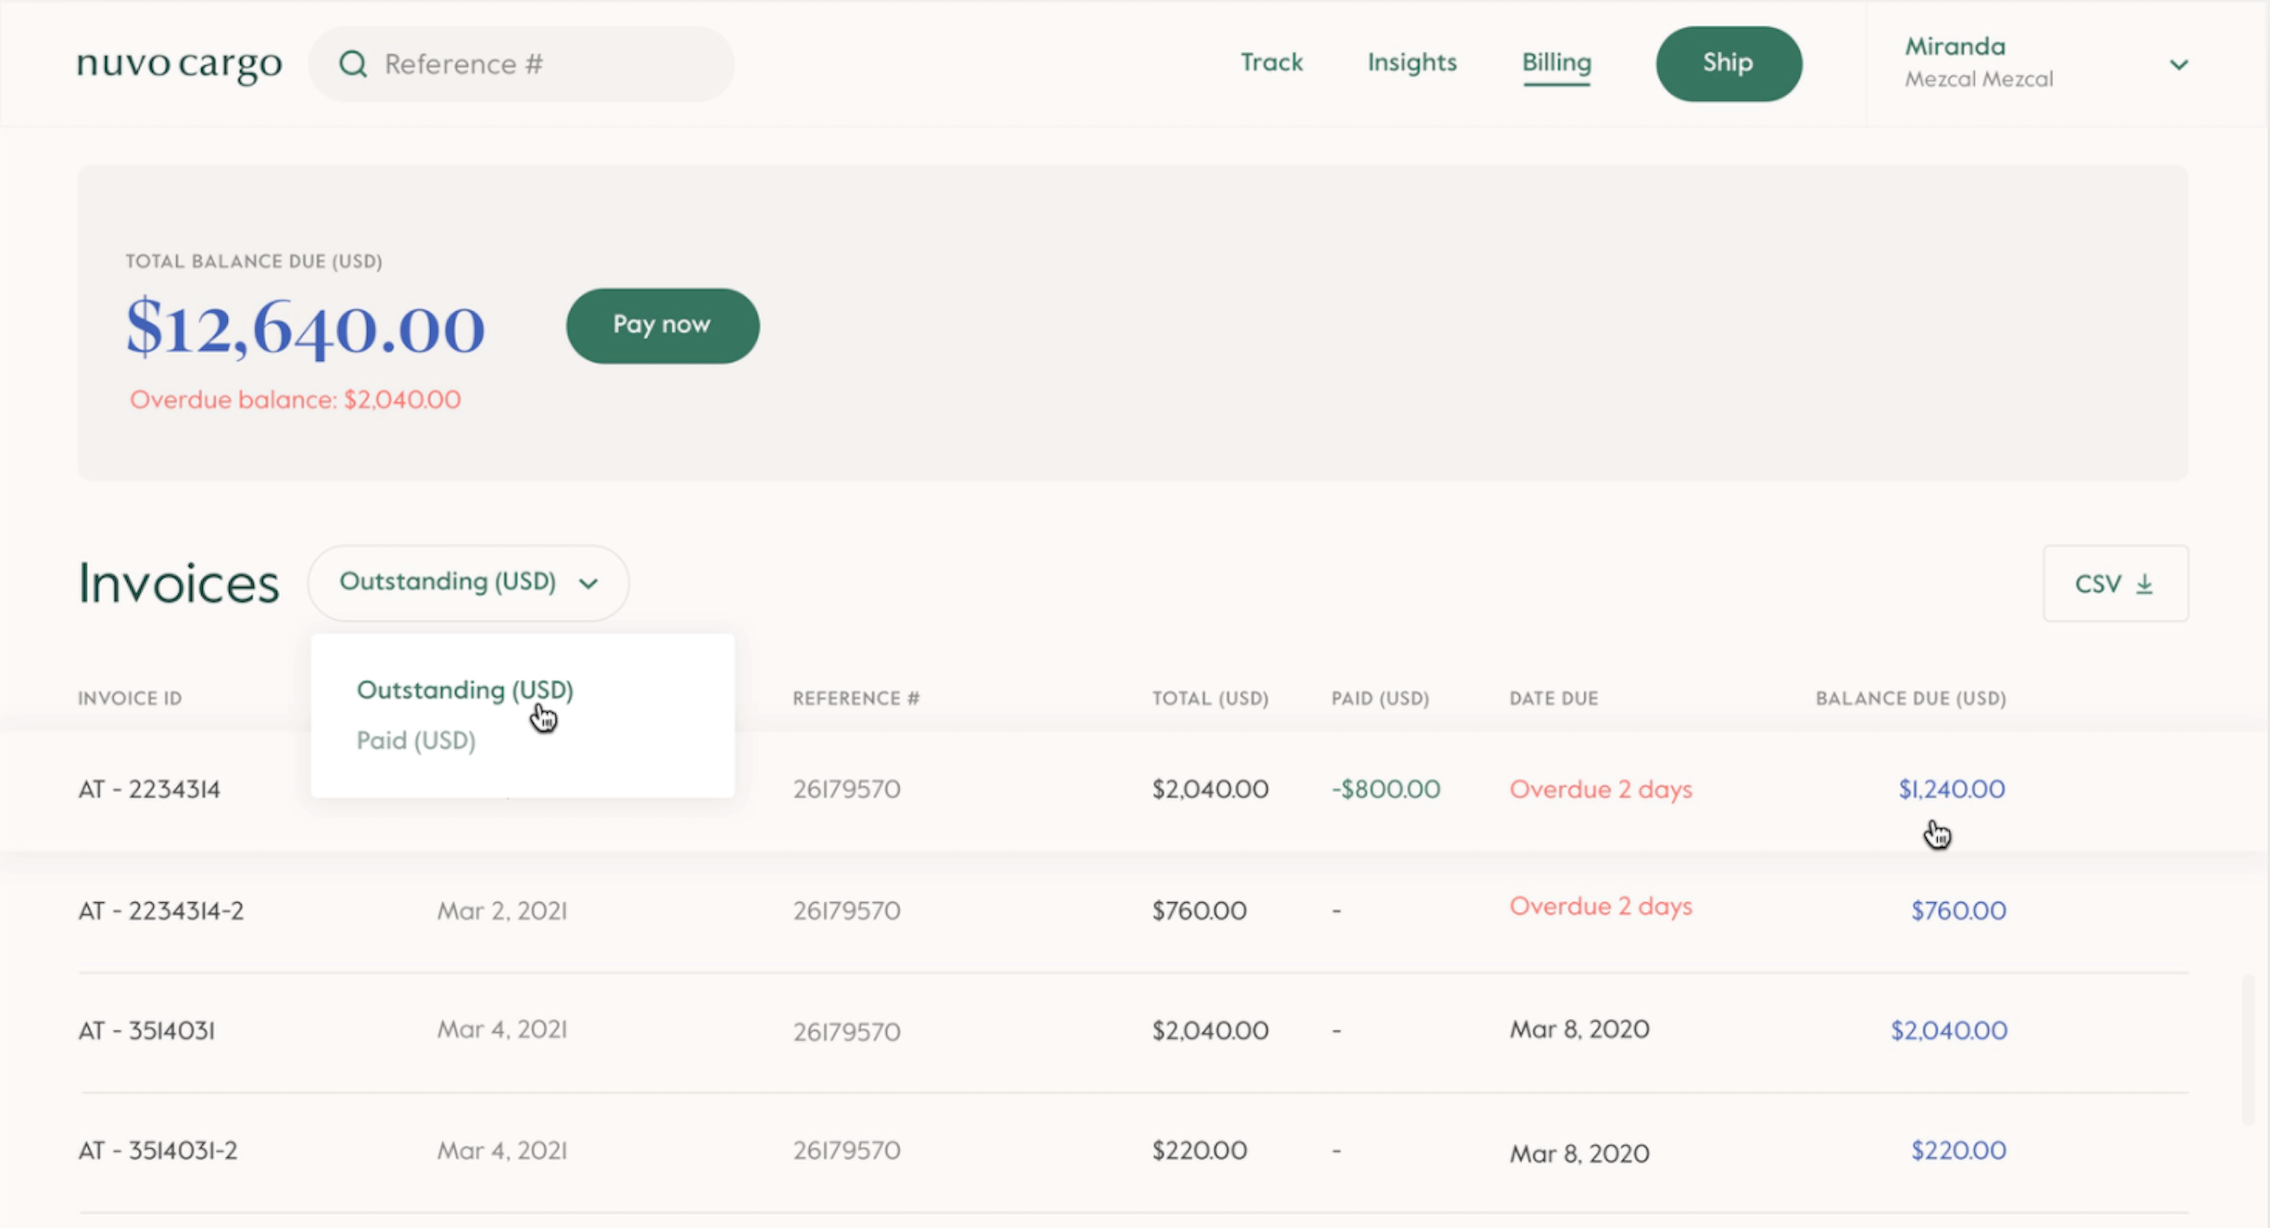This screenshot has height=1228, width=2270.
Task: Select Paid (USD) from the dropdown list
Action: coord(415,740)
